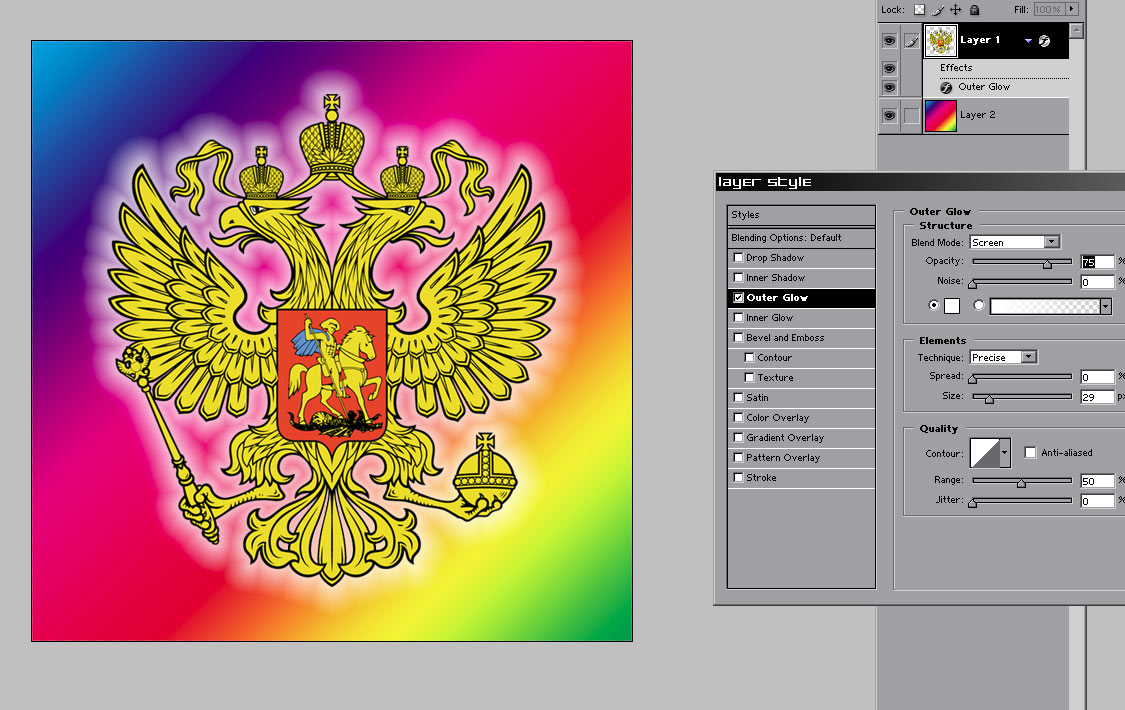The image size is (1125, 710).
Task: Enable the Bevel and Emboss checkbox
Action: point(738,338)
